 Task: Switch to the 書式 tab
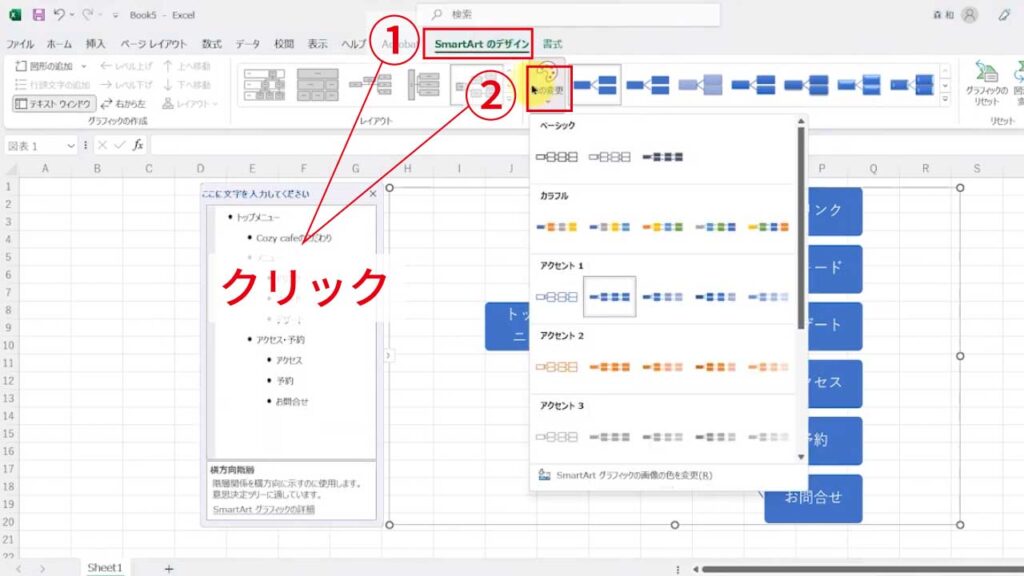552,44
